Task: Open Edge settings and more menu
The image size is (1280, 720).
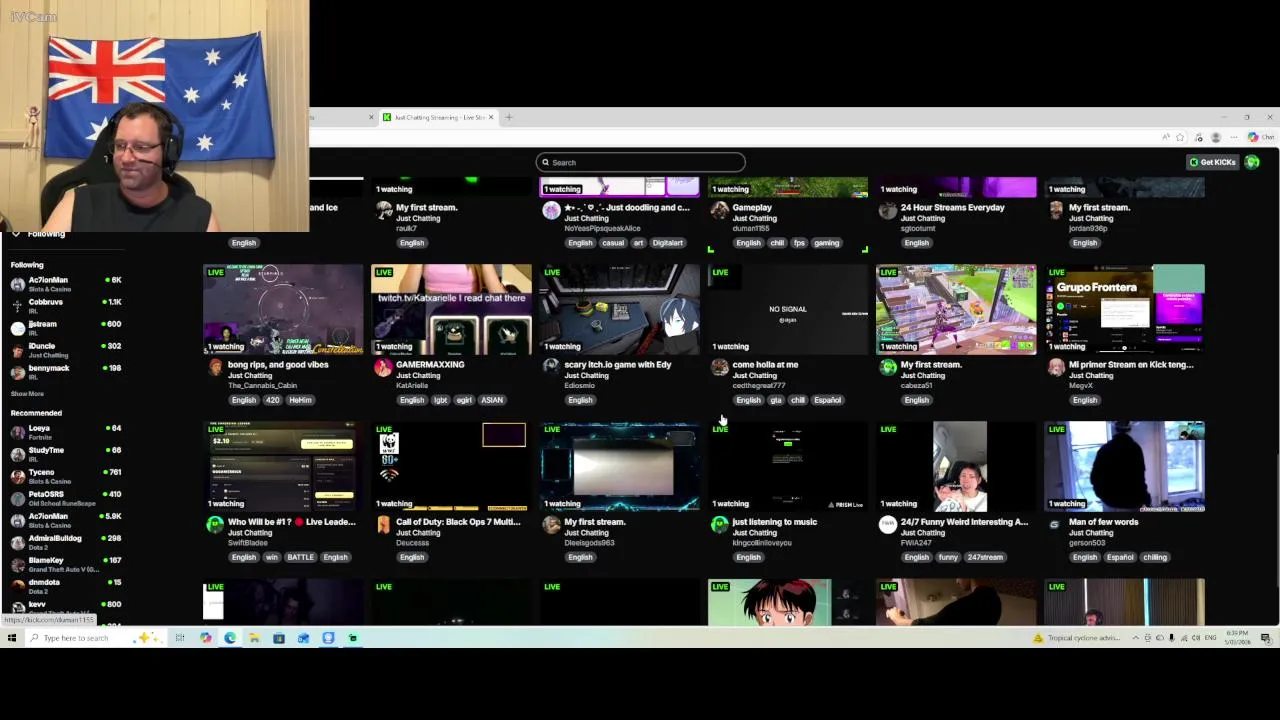Action: pos(1233,137)
